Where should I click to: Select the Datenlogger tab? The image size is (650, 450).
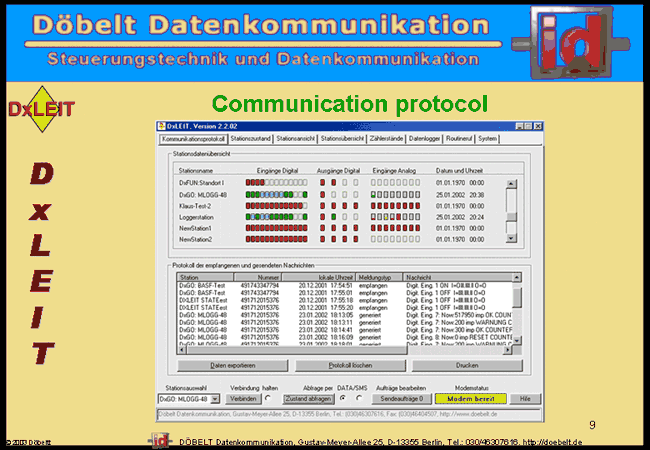click(x=424, y=139)
